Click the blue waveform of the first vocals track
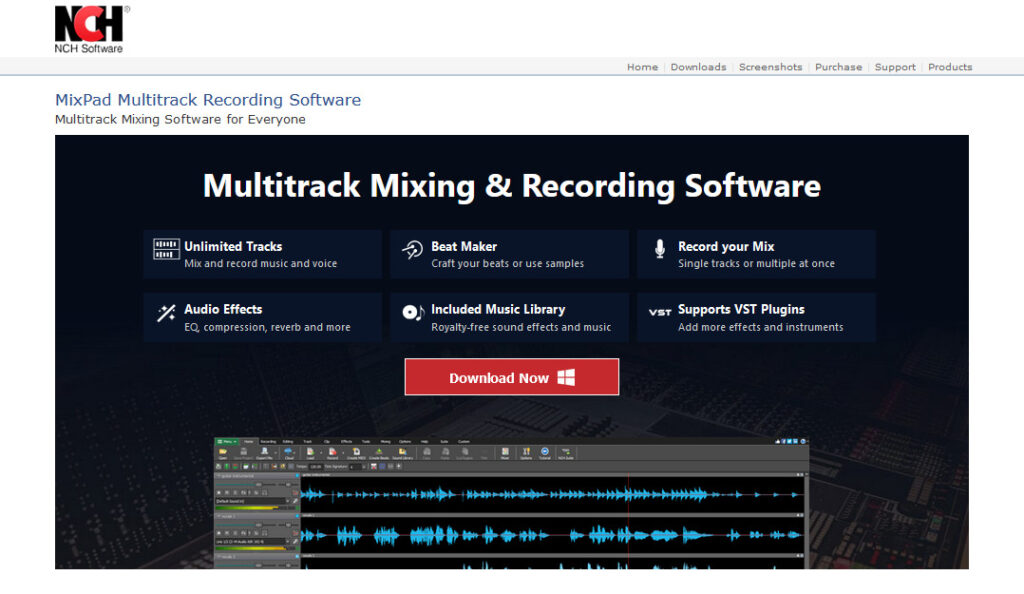Image resolution: width=1024 pixels, height=594 pixels. pyautogui.click(x=551, y=535)
